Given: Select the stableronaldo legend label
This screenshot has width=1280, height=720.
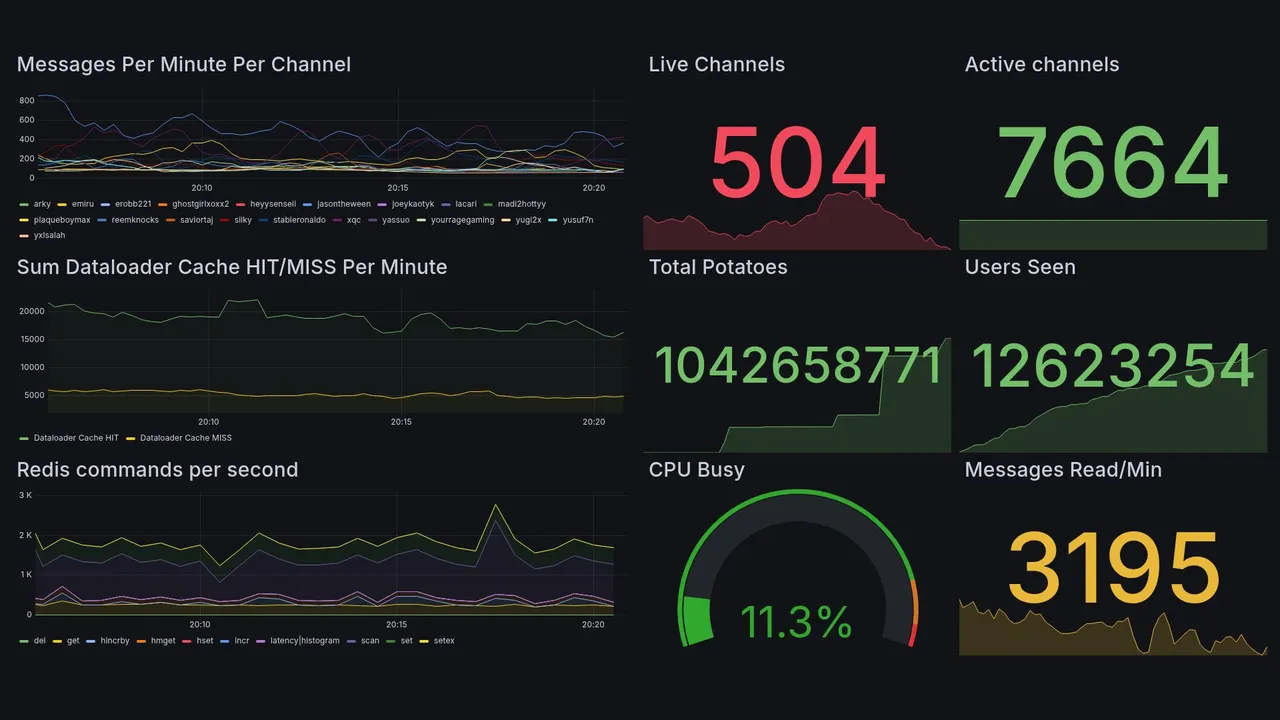Looking at the screenshot, I should click(x=299, y=220).
